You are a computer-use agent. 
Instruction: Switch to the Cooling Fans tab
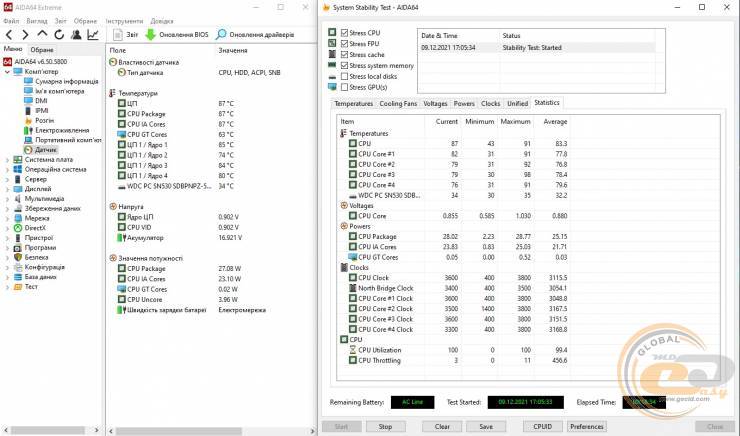pos(398,103)
